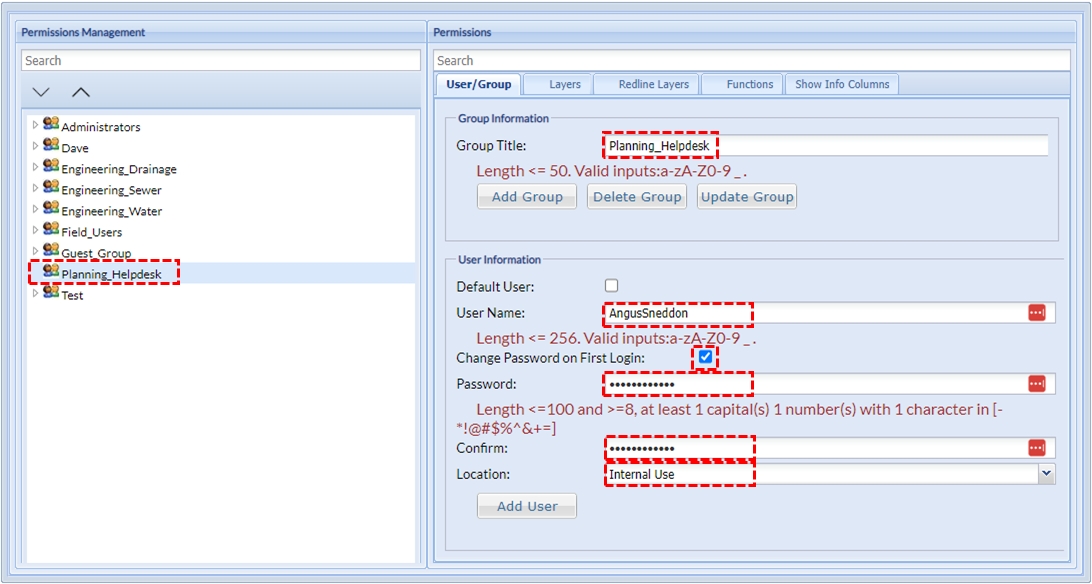Uncheck Change Password on First Login

click(706, 357)
